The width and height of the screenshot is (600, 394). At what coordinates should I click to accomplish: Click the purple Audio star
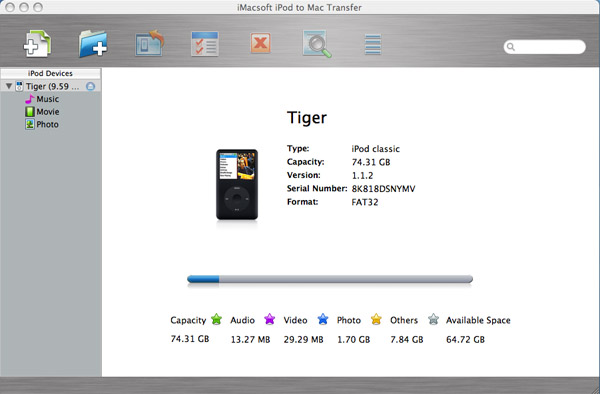[270, 319]
